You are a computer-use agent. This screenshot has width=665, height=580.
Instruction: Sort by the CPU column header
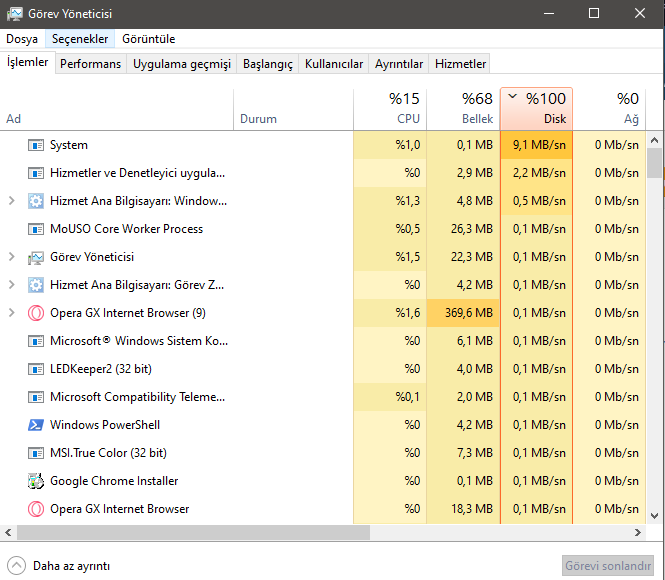click(x=390, y=109)
